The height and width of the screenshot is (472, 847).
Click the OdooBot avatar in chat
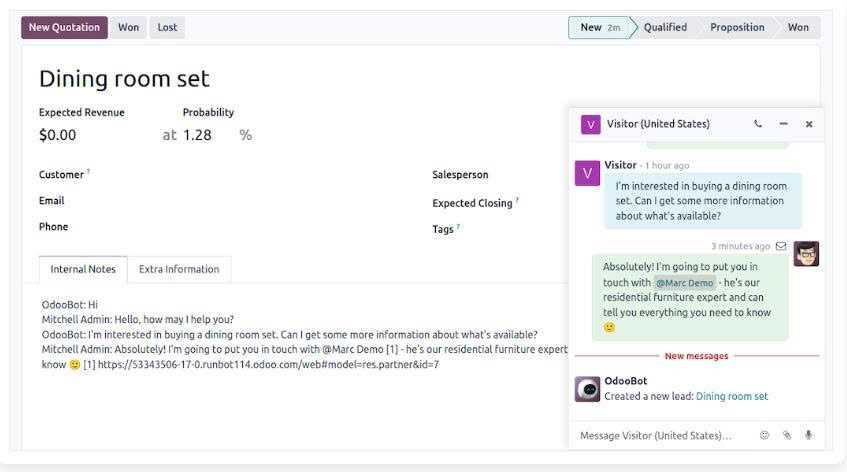coord(588,389)
